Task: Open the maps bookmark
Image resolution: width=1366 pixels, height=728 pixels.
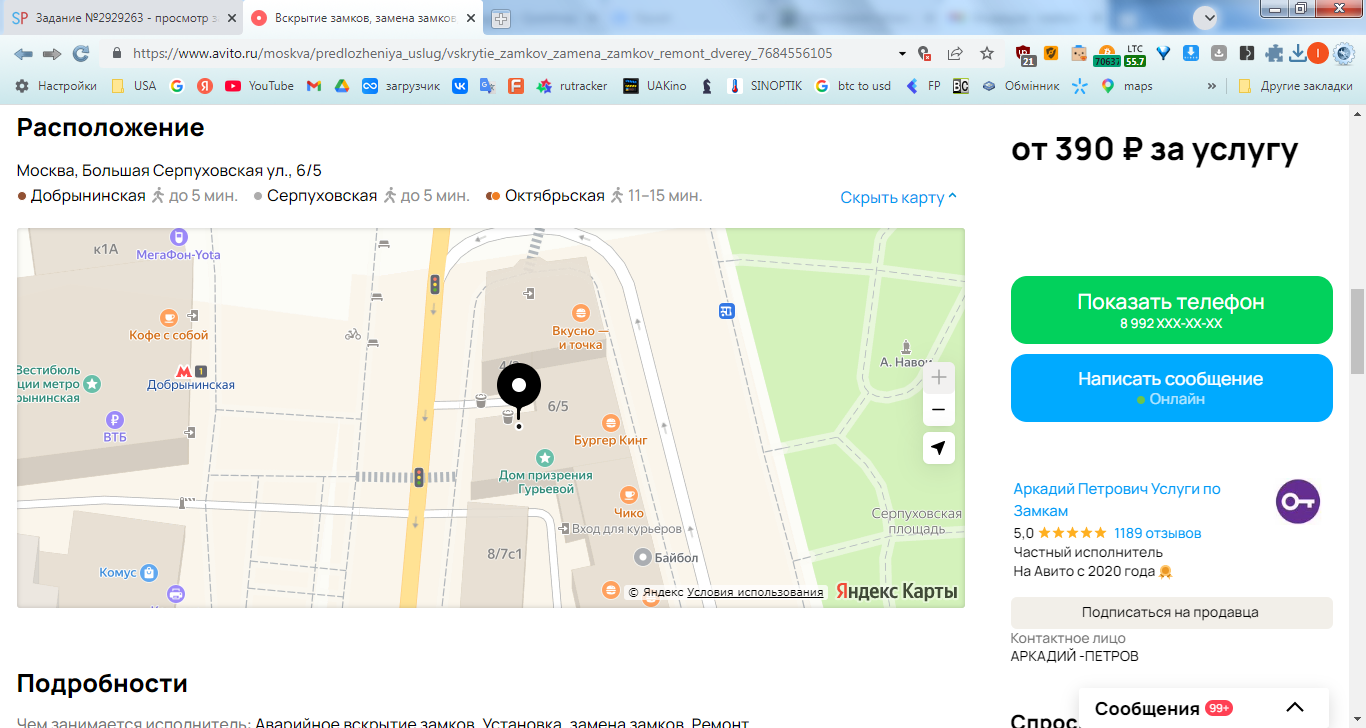Action: point(1126,86)
